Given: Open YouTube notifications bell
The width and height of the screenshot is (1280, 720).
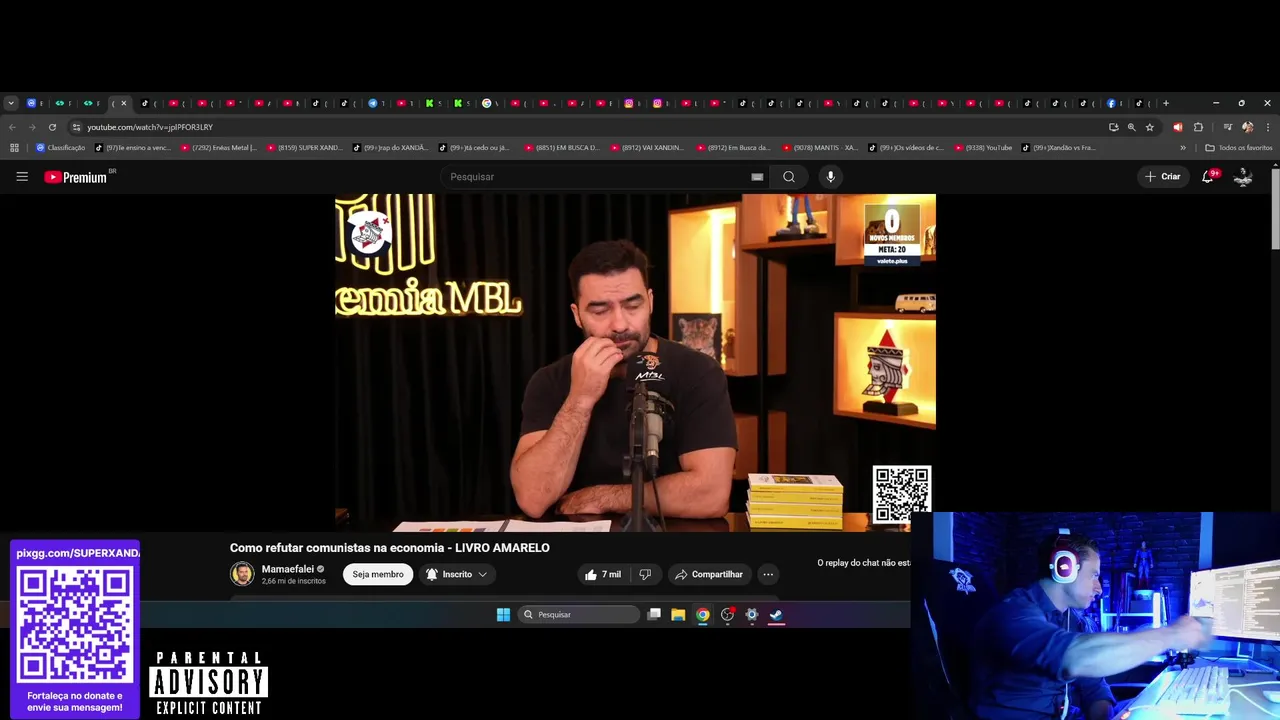Looking at the screenshot, I should coord(1208,176).
